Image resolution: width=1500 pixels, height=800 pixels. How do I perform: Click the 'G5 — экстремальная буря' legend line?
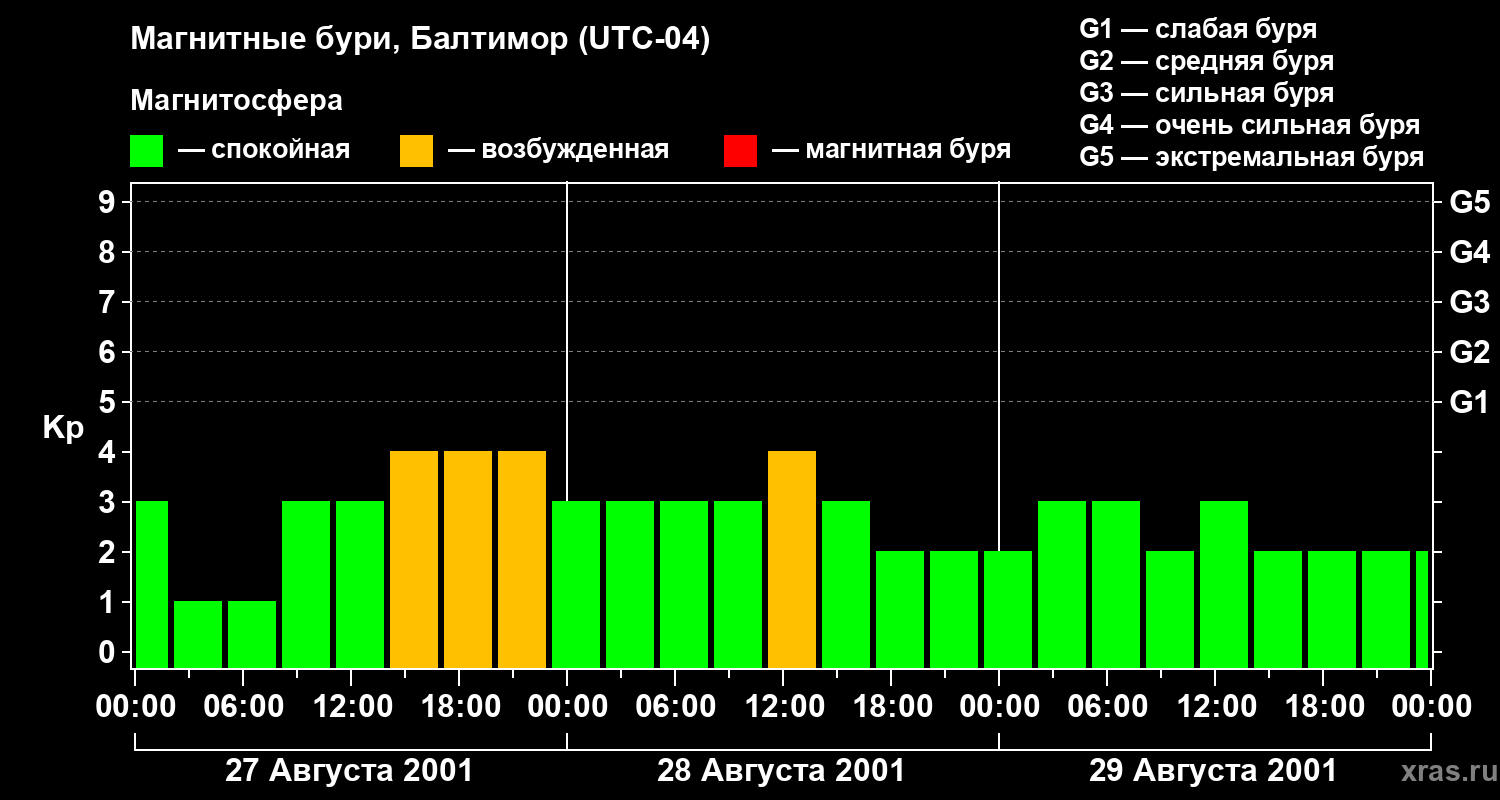(1252, 158)
